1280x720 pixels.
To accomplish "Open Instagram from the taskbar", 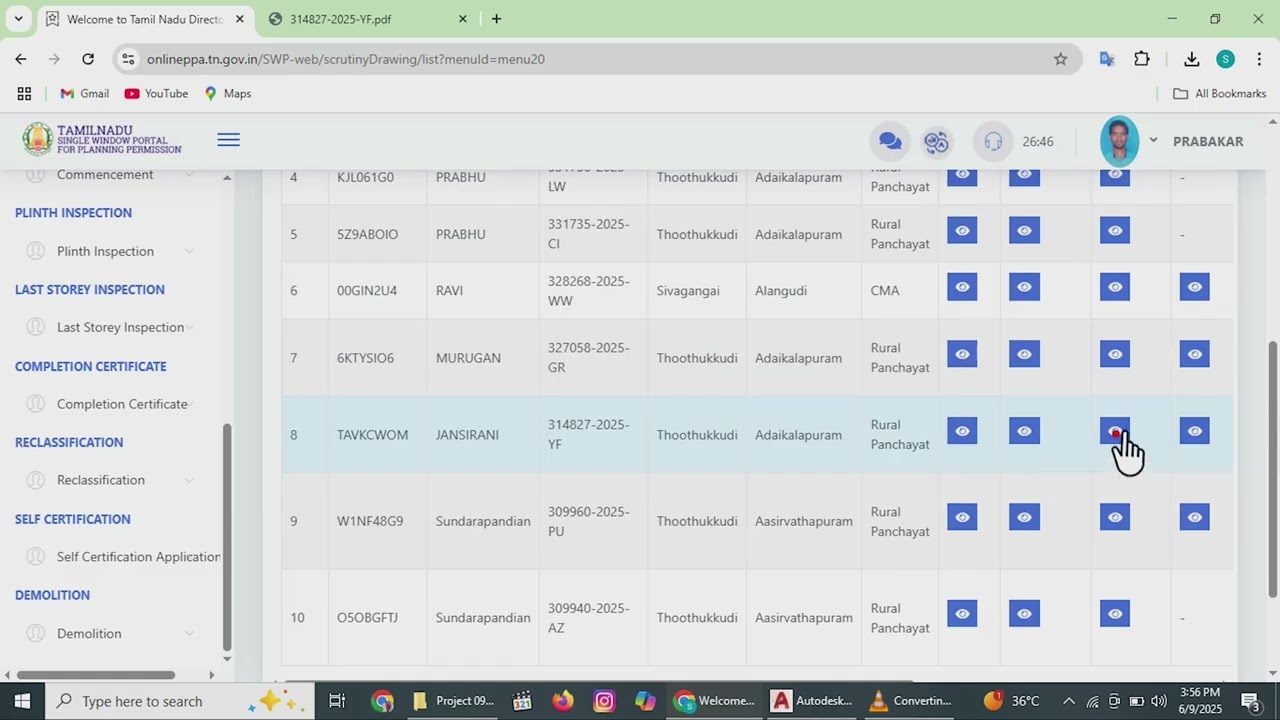I will coord(604,701).
